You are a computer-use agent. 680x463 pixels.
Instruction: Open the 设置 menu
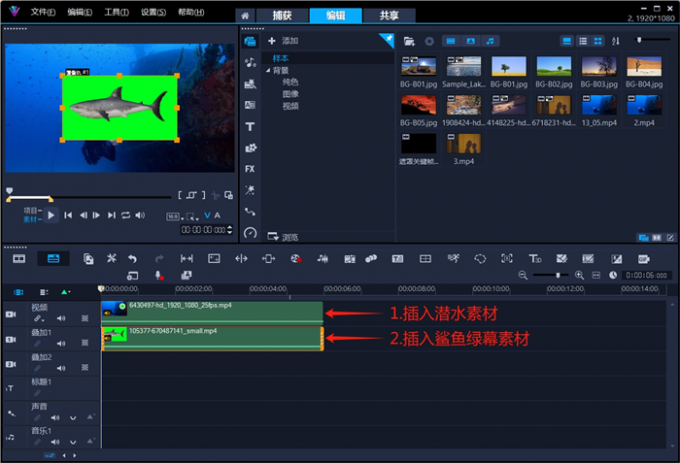154,12
